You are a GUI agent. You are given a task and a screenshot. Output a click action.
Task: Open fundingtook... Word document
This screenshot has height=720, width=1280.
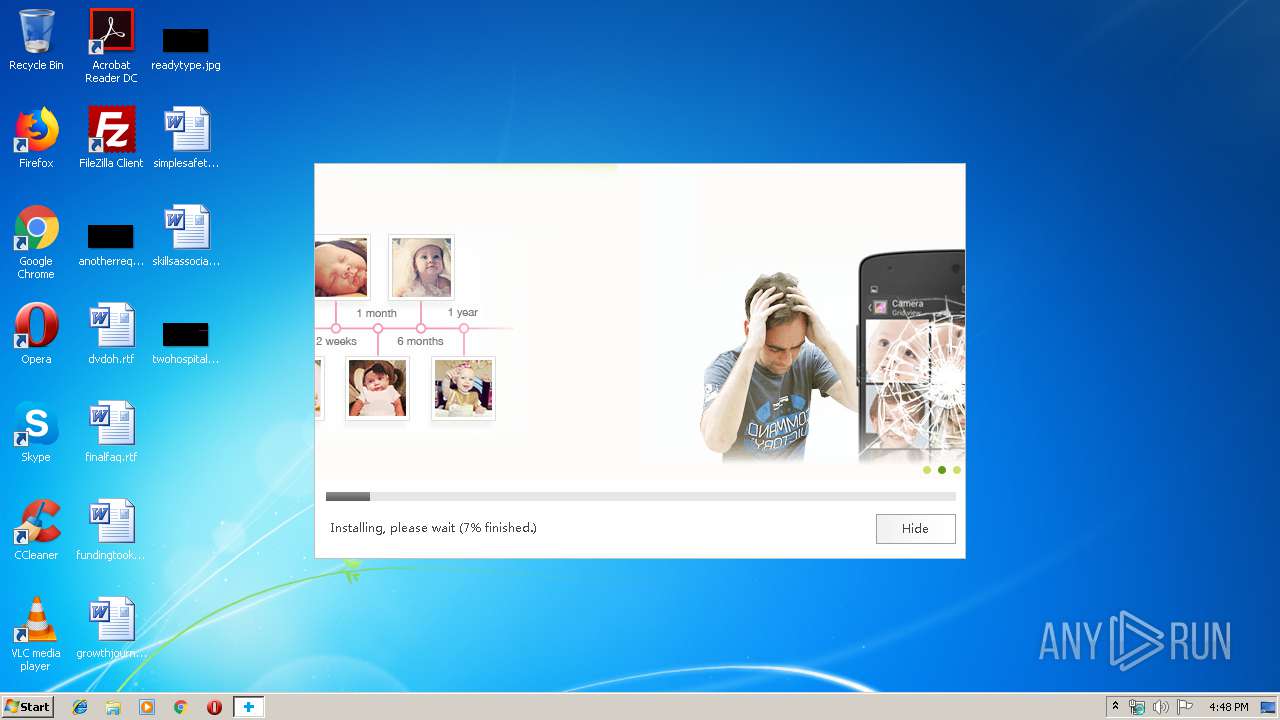[x=111, y=530]
